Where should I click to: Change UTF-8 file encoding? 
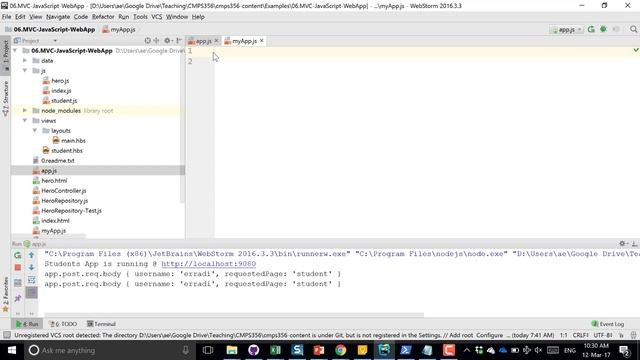[602, 335]
